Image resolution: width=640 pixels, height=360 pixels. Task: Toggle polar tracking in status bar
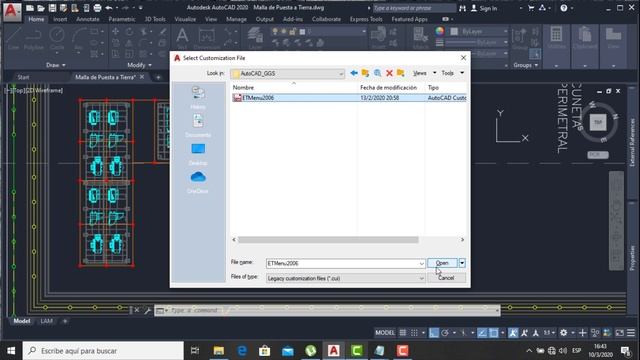[445, 333]
